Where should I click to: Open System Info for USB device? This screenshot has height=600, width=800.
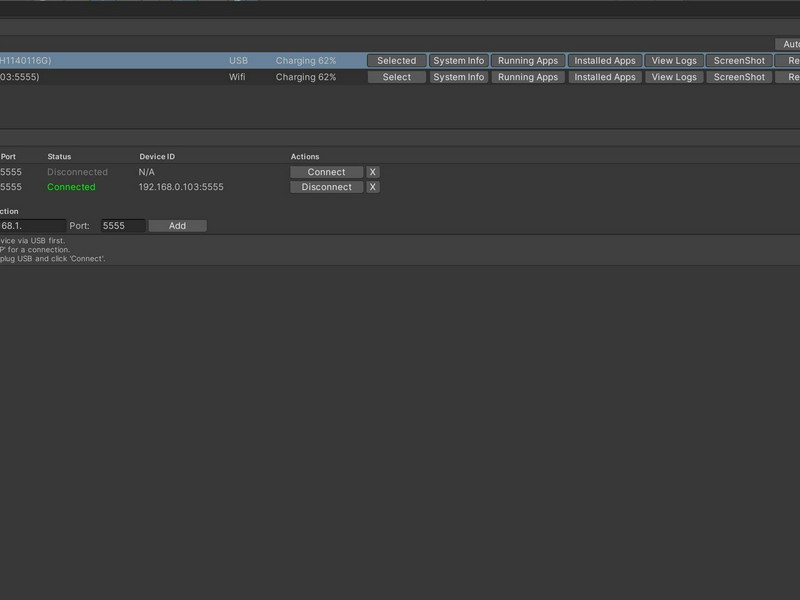pos(459,61)
